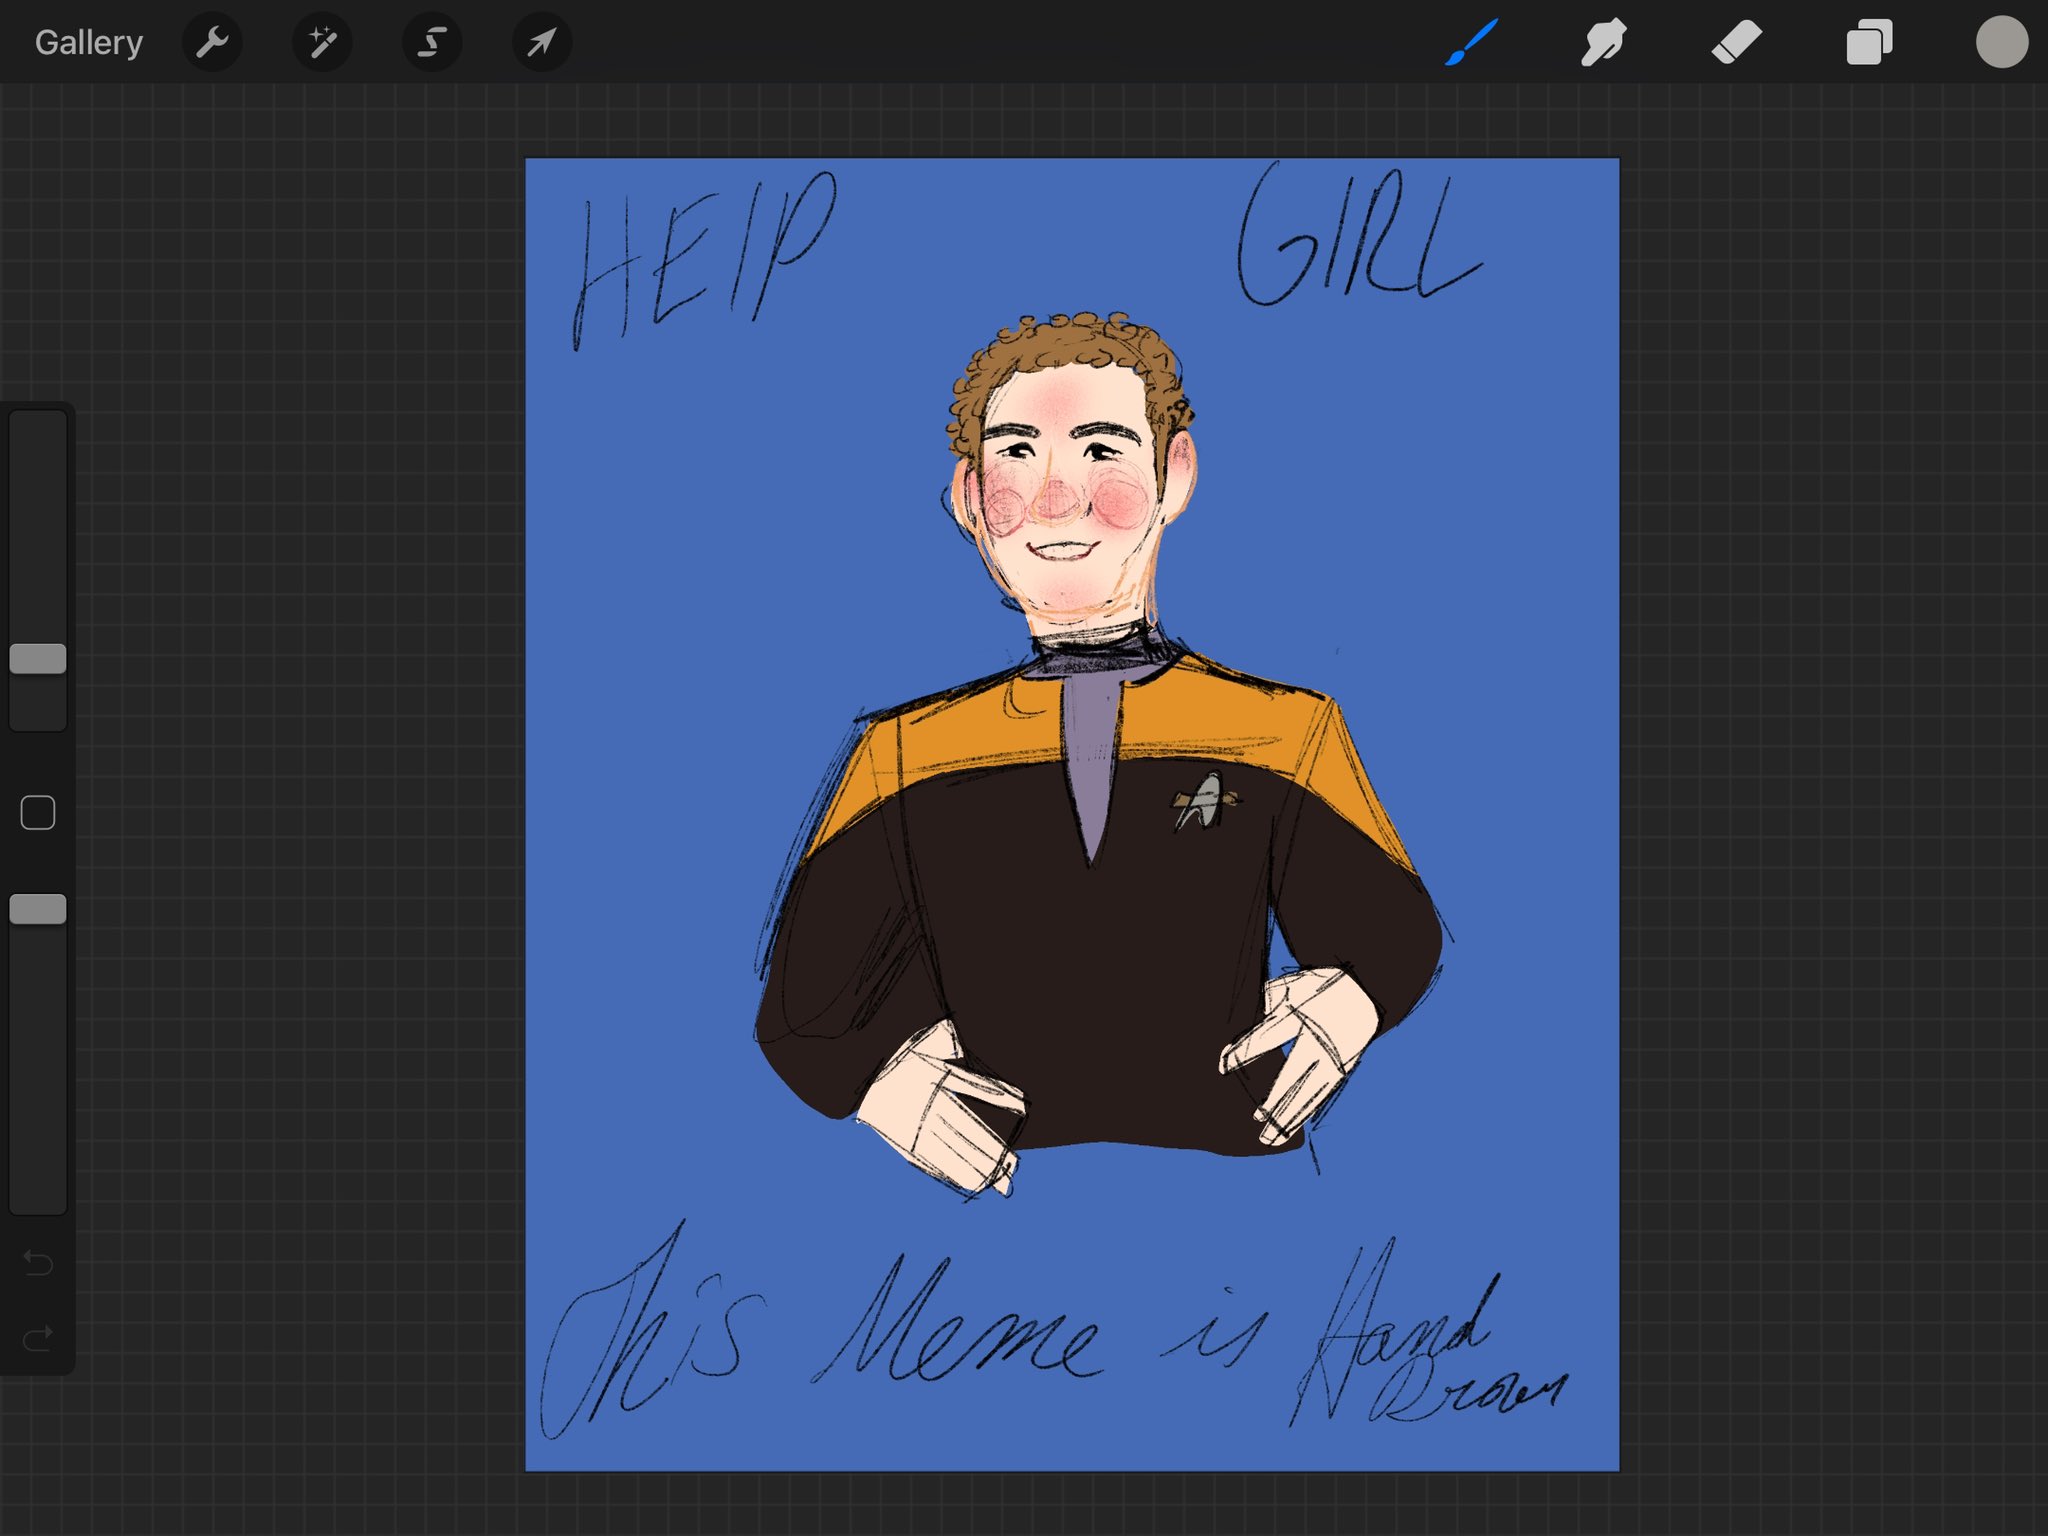Select the Eraser tool
2048x1536 pixels.
point(1736,43)
